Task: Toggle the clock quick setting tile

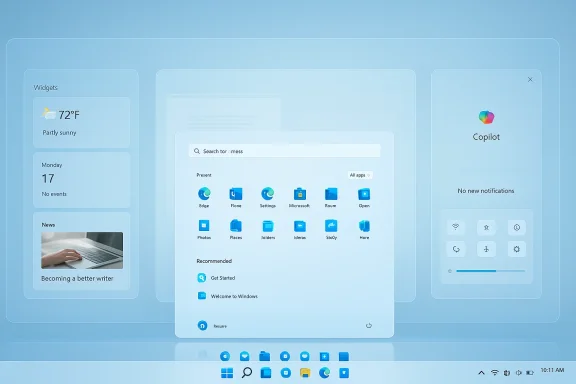Action: pos(517,227)
